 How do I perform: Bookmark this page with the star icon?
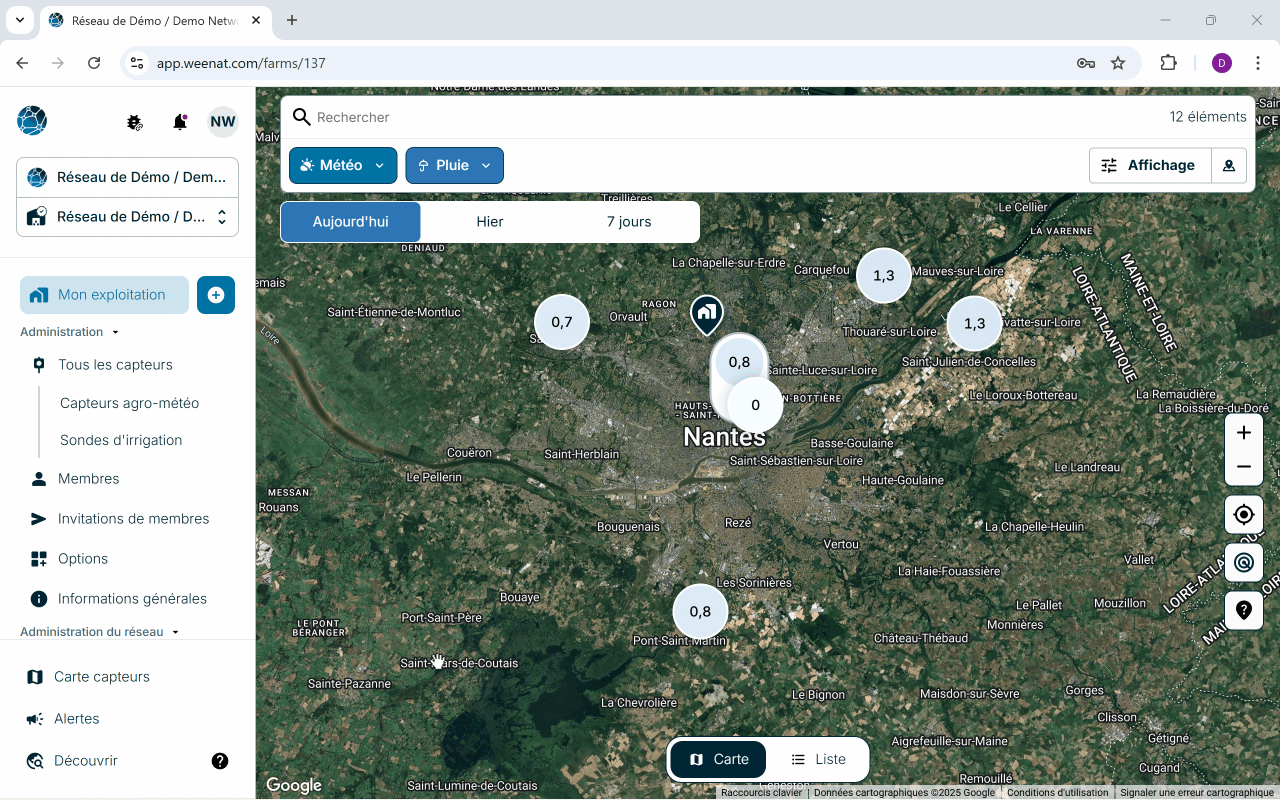click(x=1118, y=63)
